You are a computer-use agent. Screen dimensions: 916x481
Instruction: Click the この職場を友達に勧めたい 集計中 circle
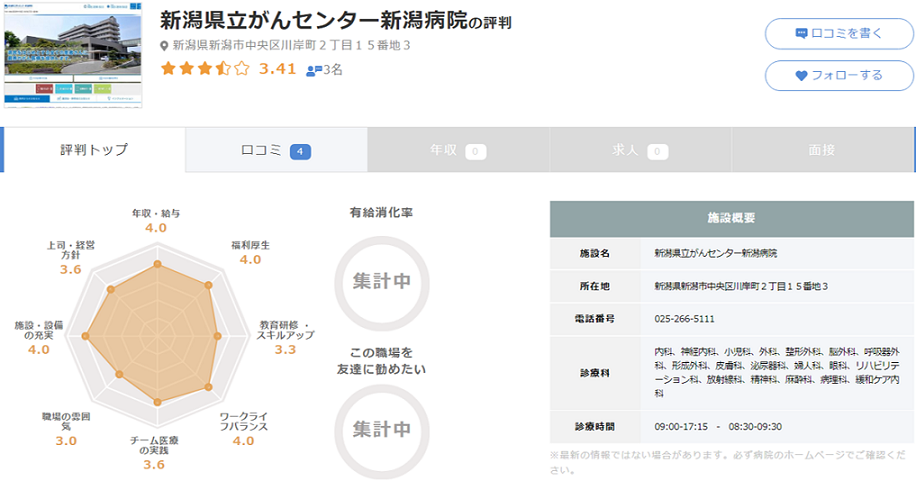[x=382, y=432]
